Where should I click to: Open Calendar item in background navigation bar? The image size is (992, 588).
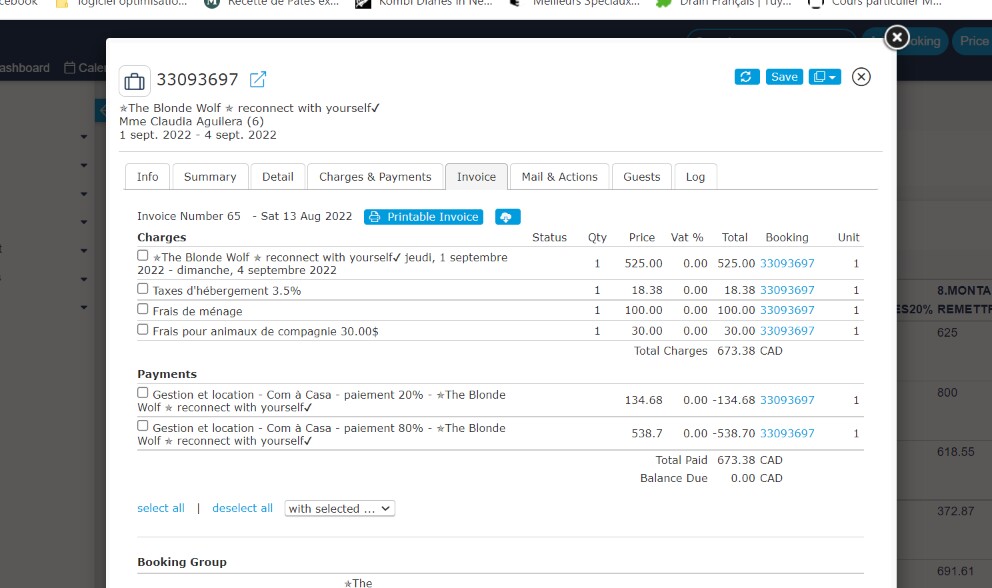click(x=85, y=68)
